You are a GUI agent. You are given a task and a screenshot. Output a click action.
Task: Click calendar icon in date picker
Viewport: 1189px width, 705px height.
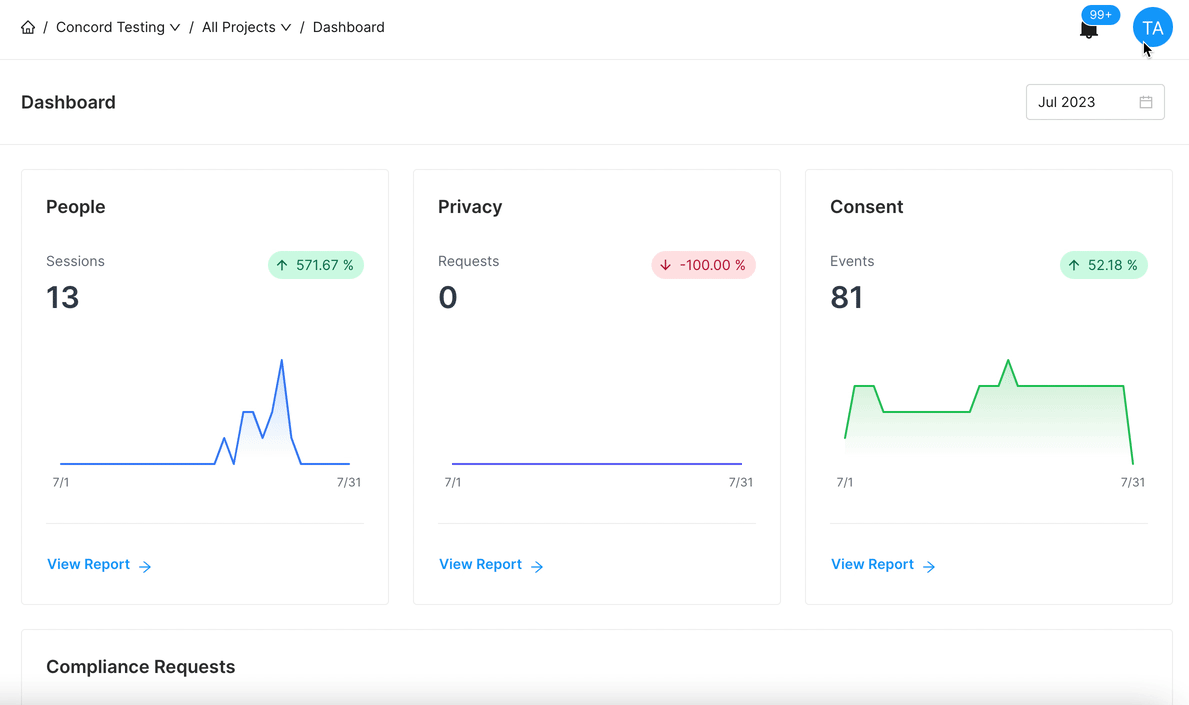coord(1146,102)
